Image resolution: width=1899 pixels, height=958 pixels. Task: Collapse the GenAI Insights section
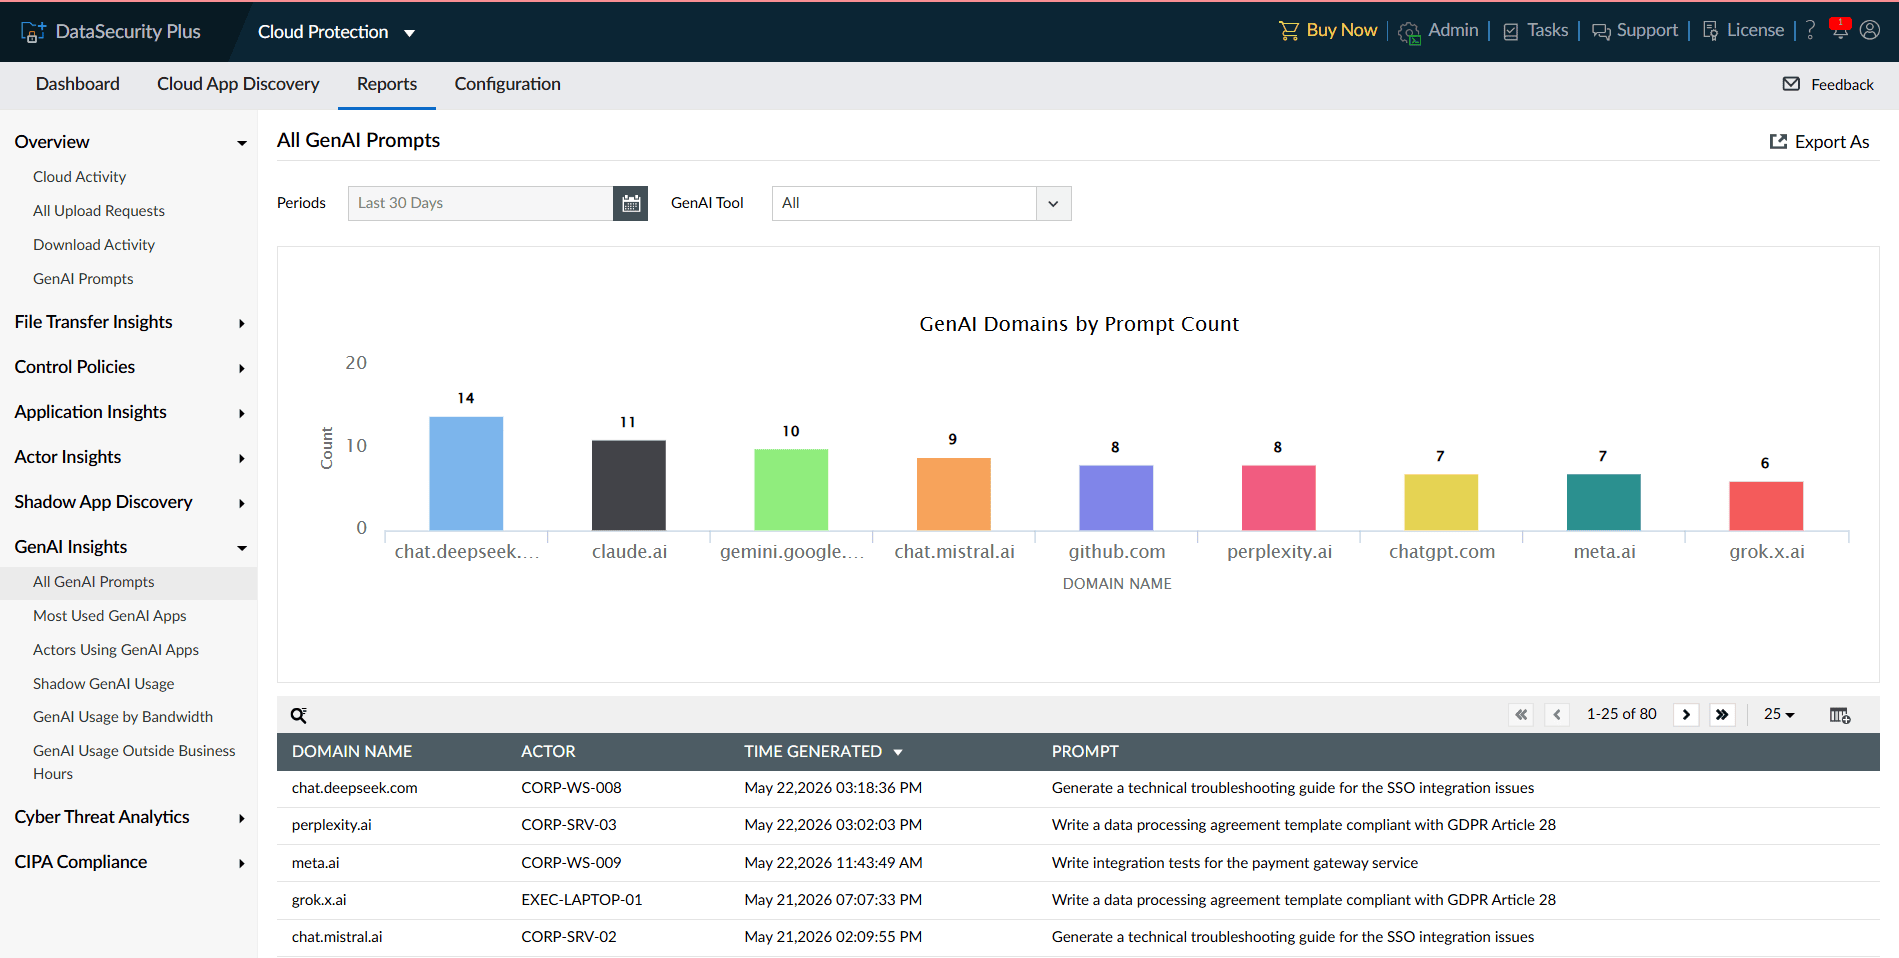[x=241, y=548]
